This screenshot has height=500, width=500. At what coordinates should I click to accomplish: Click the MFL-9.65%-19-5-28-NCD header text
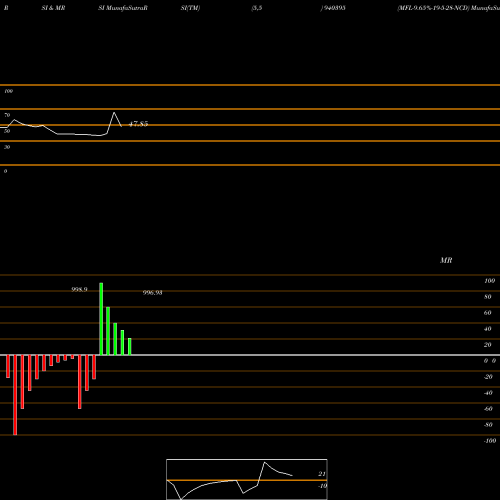click(433, 8)
